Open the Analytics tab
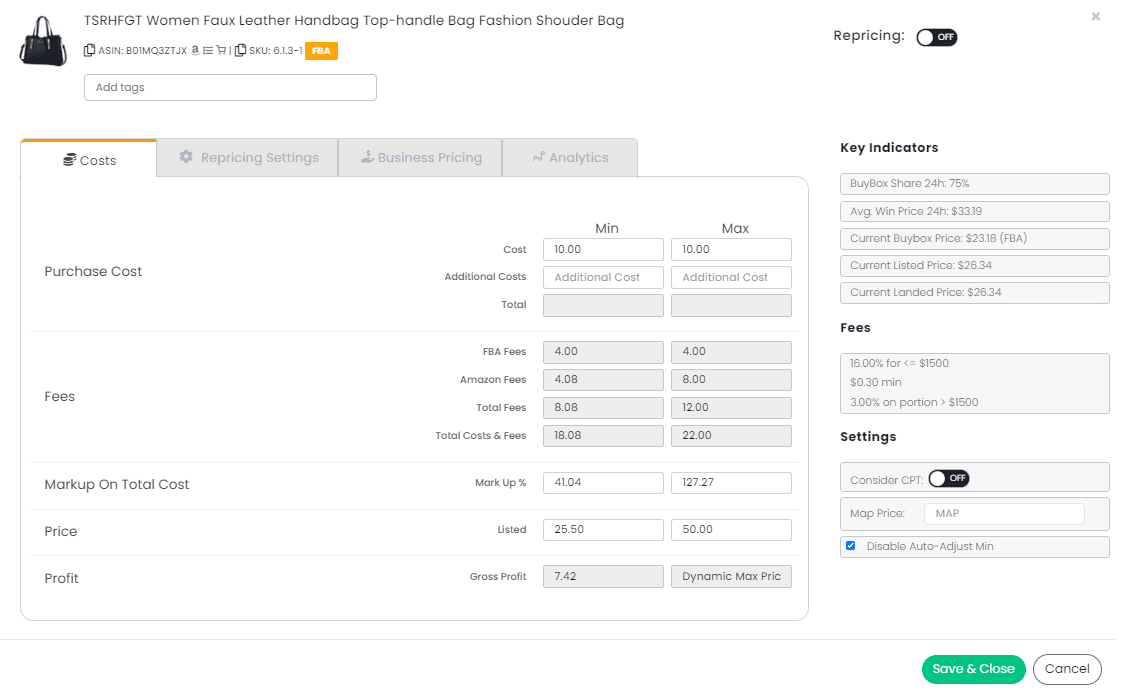The width and height of the screenshot is (1126, 696). pyautogui.click(x=570, y=157)
